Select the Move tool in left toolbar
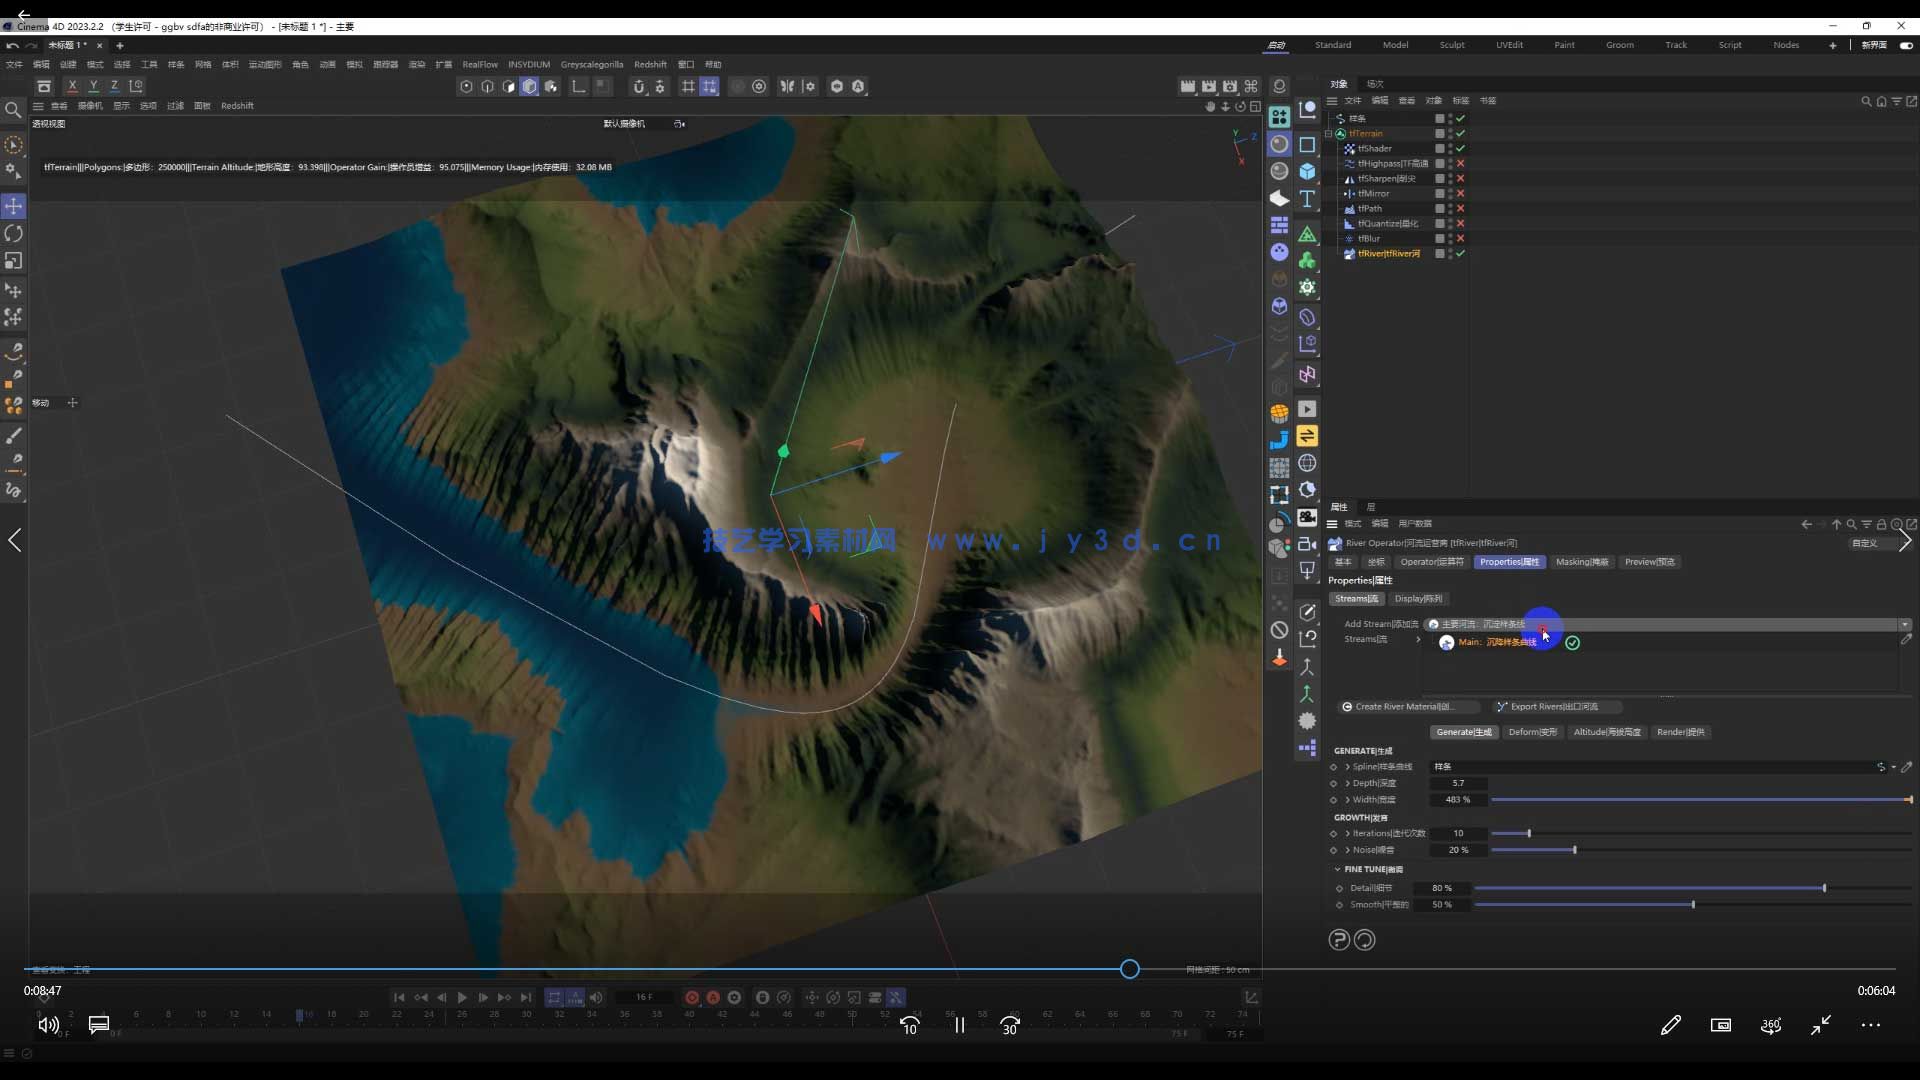 14,206
